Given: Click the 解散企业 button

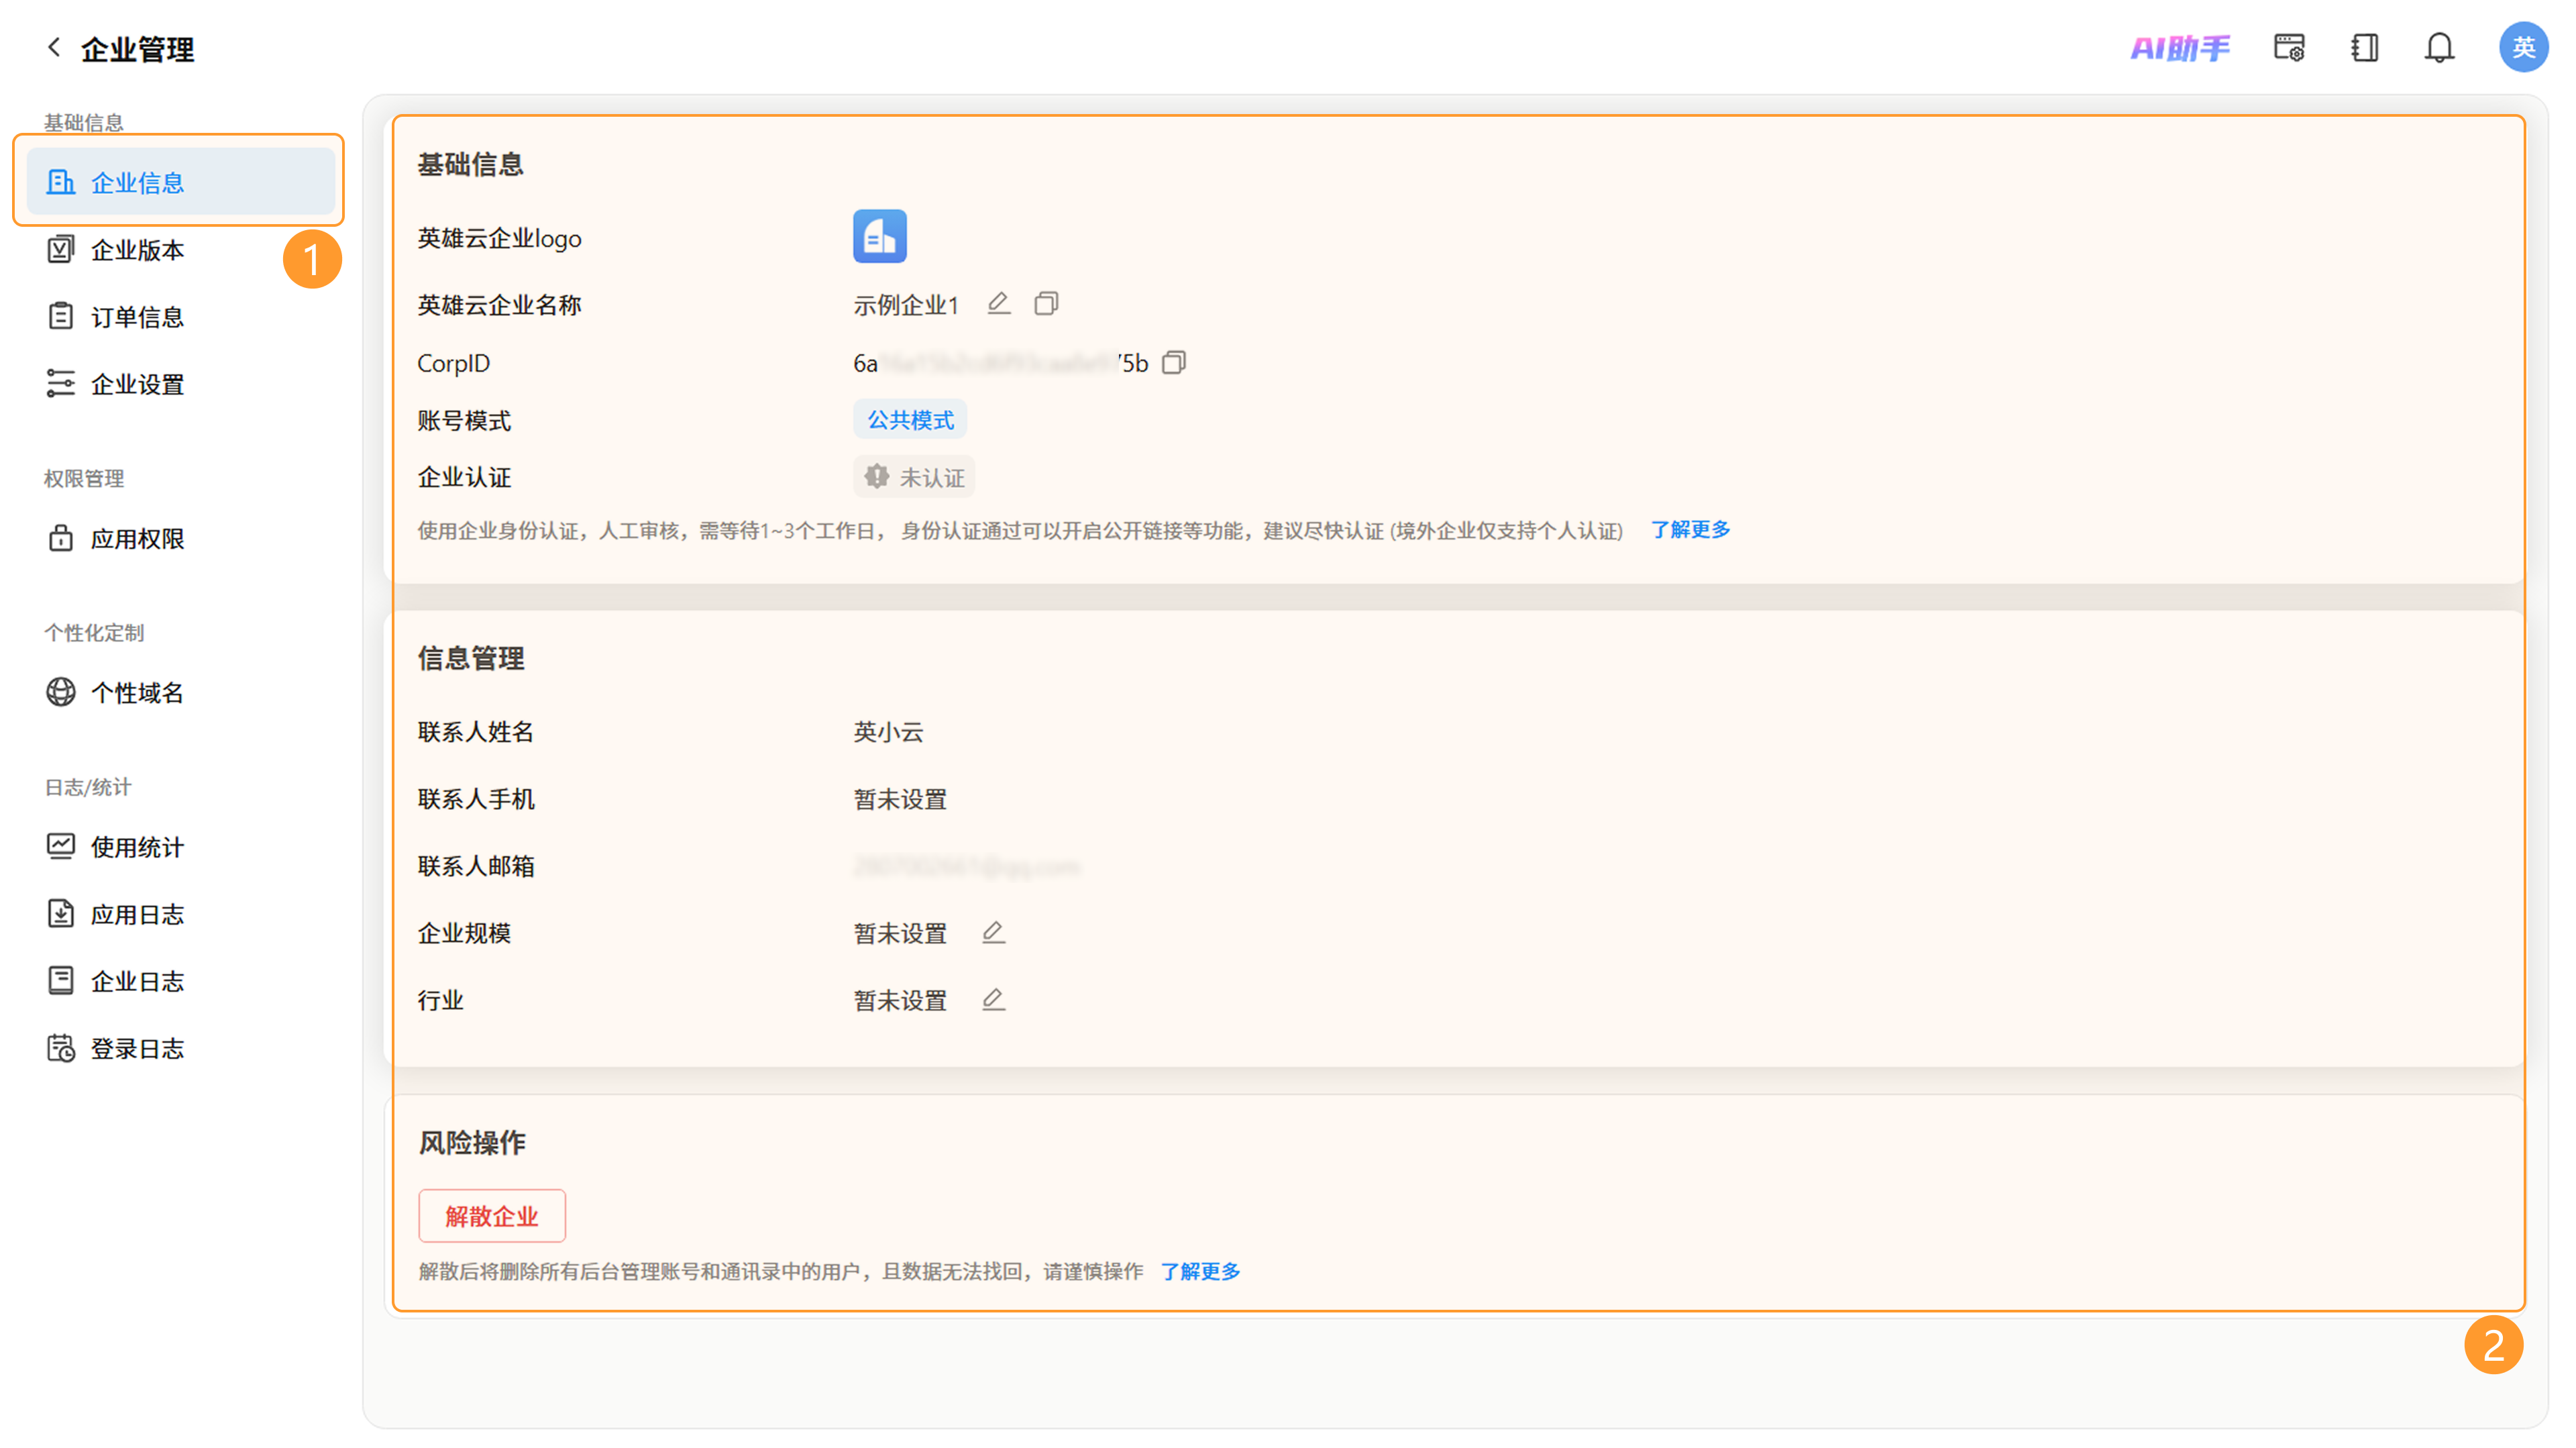Looking at the screenshot, I should [x=492, y=1215].
